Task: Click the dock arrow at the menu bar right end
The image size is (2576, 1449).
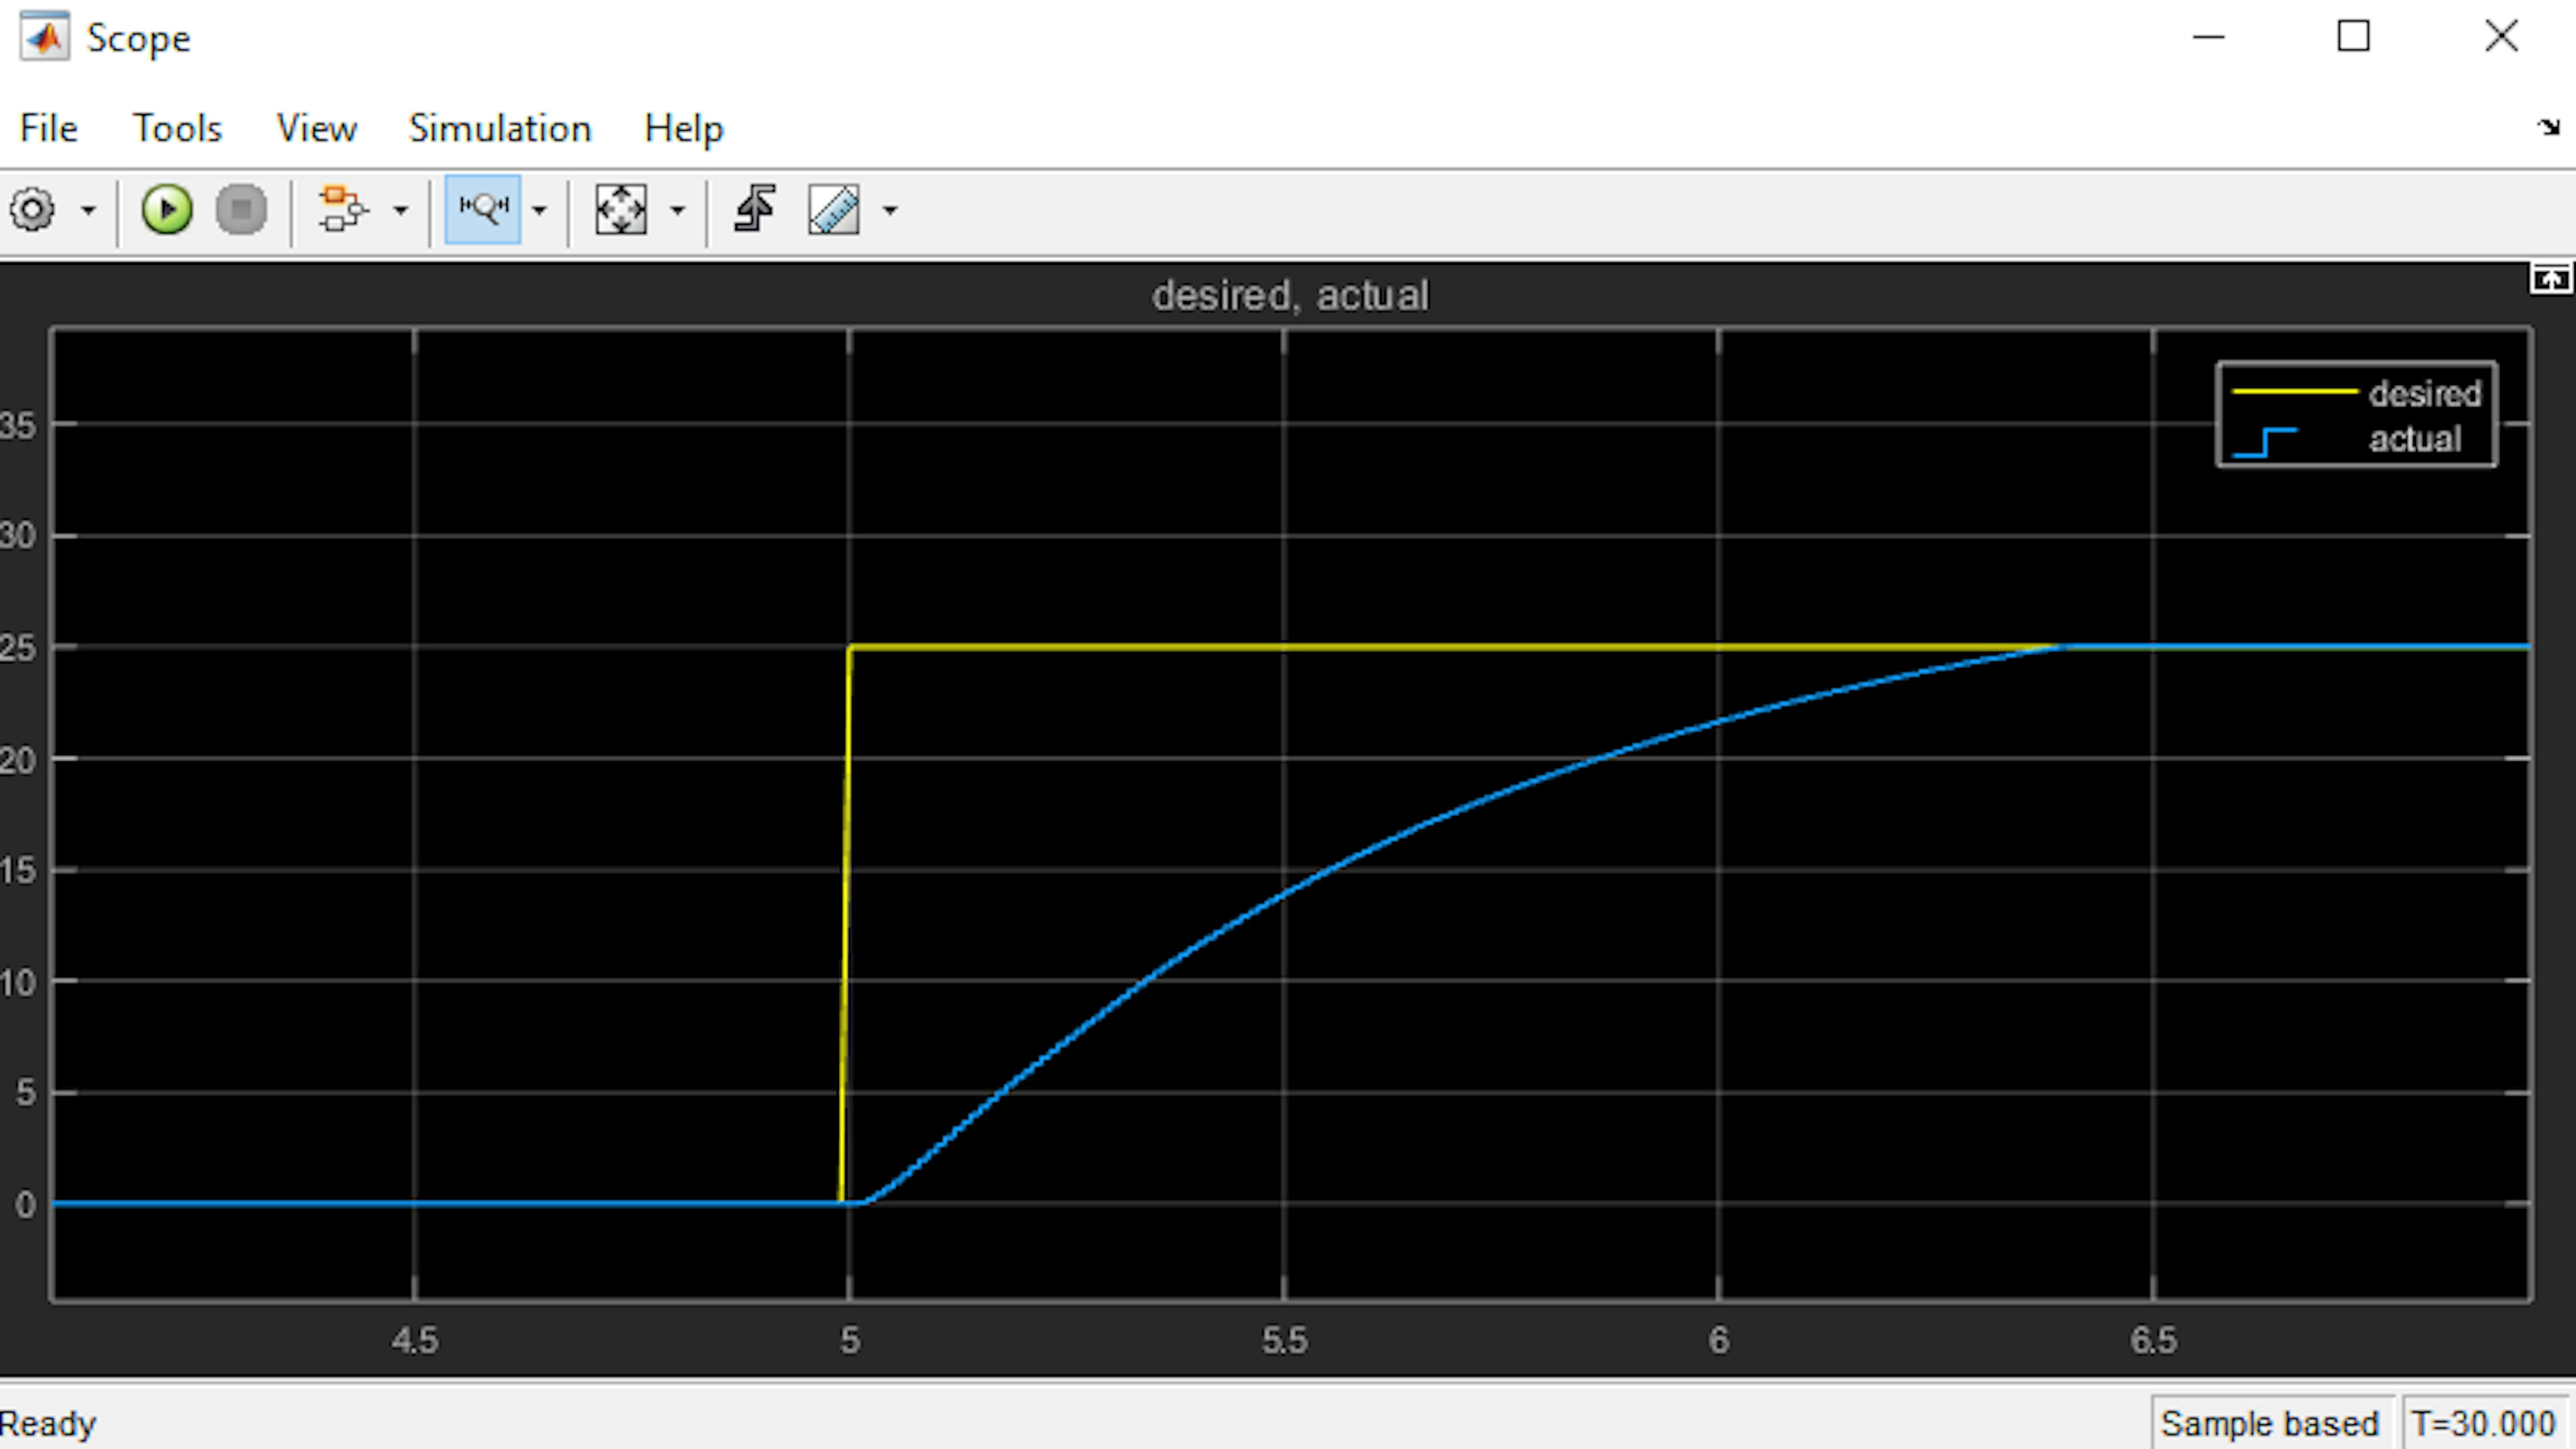Action: point(2548,127)
